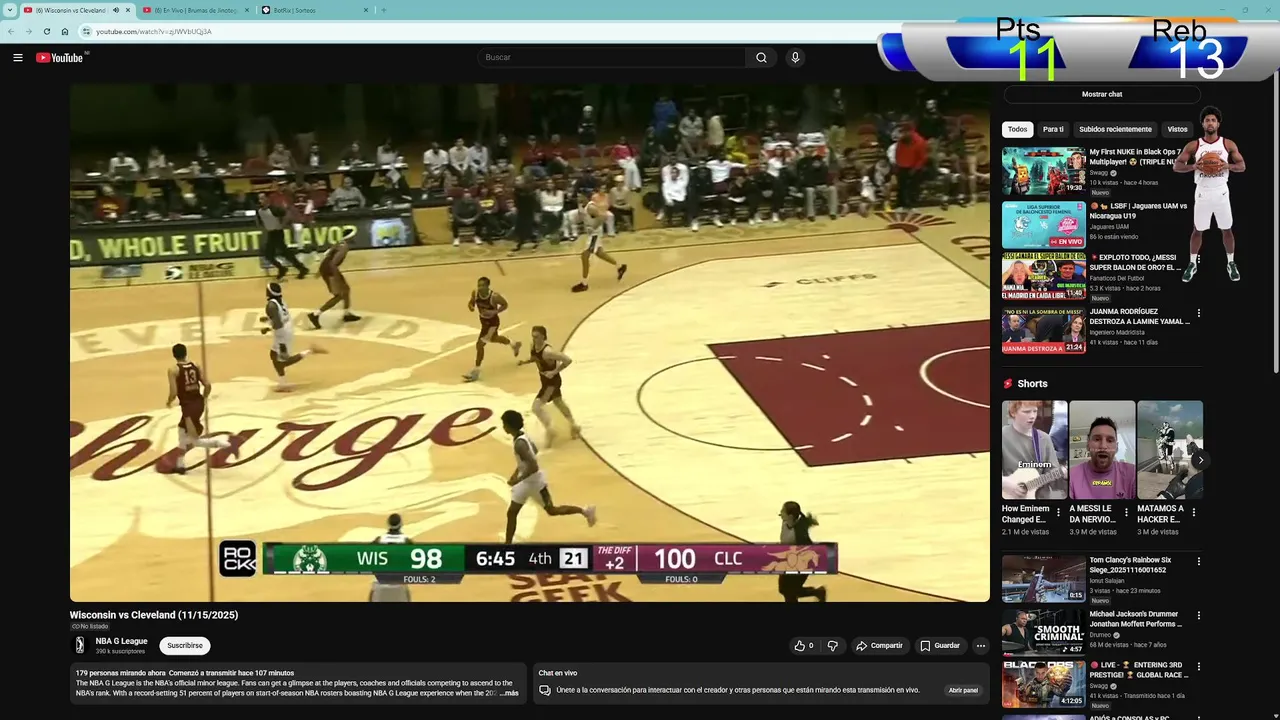Close the Wisconsin vs Cleveland tab
Screen dimensions: 1280x720
click(x=128, y=10)
